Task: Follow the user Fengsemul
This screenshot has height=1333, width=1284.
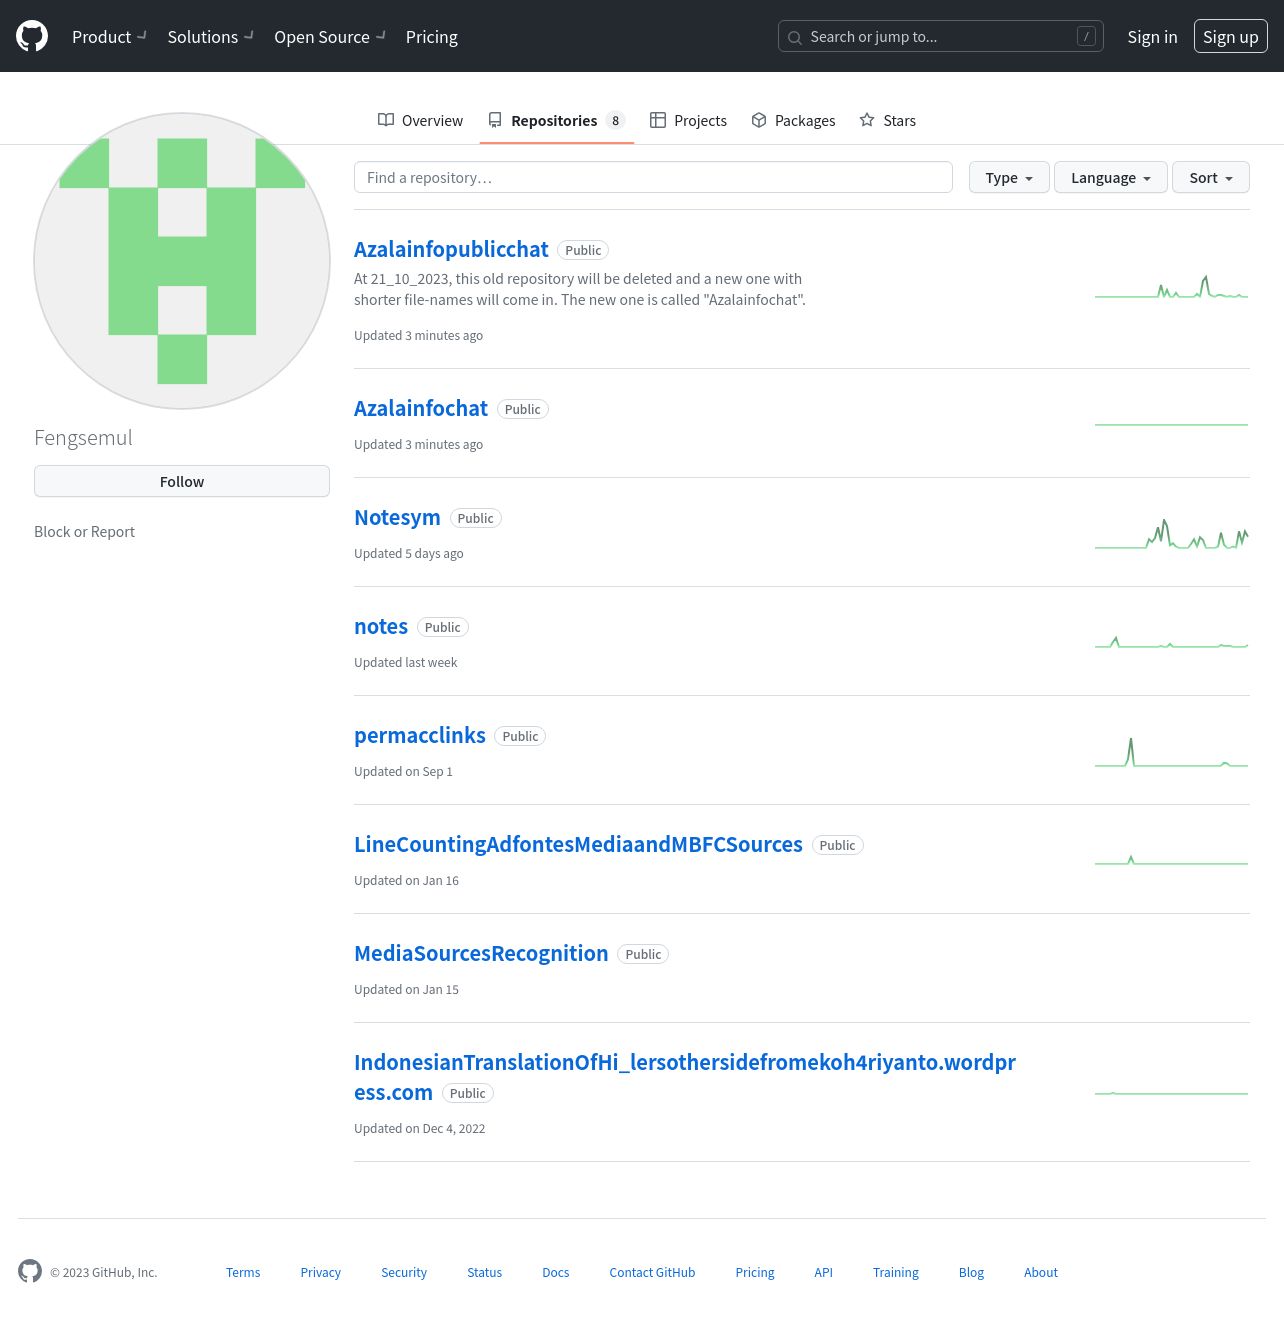Action: pyautogui.click(x=182, y=481)
